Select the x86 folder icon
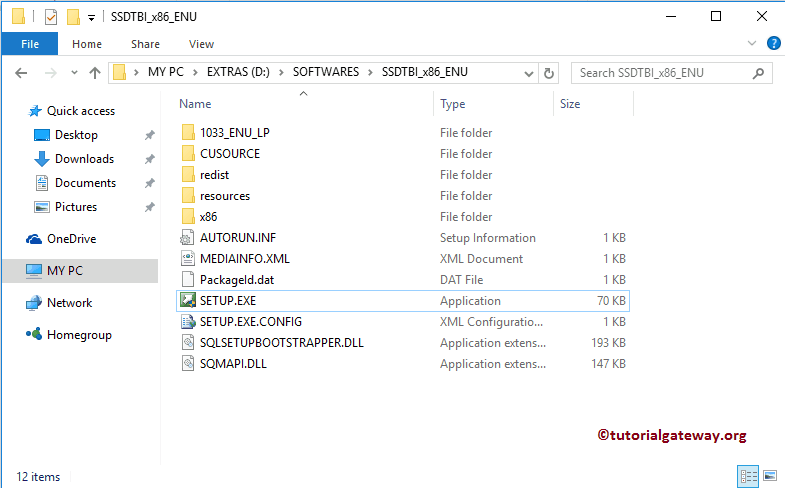Image resolution: width=785 pixels, height=488 pixels. tap(188, 217)
